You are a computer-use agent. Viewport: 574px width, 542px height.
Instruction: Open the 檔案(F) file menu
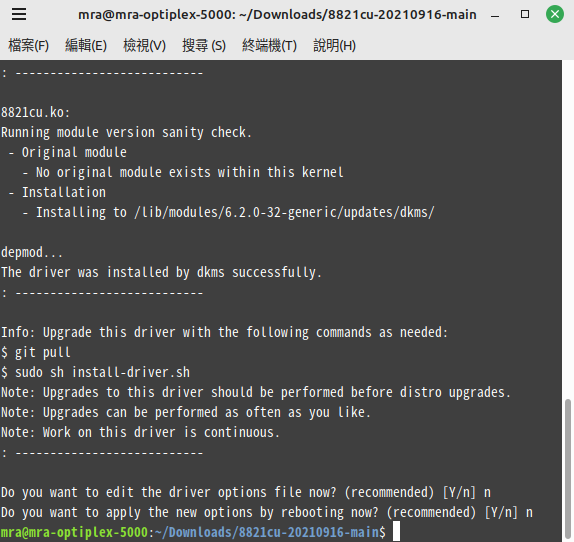pos(29,46)
